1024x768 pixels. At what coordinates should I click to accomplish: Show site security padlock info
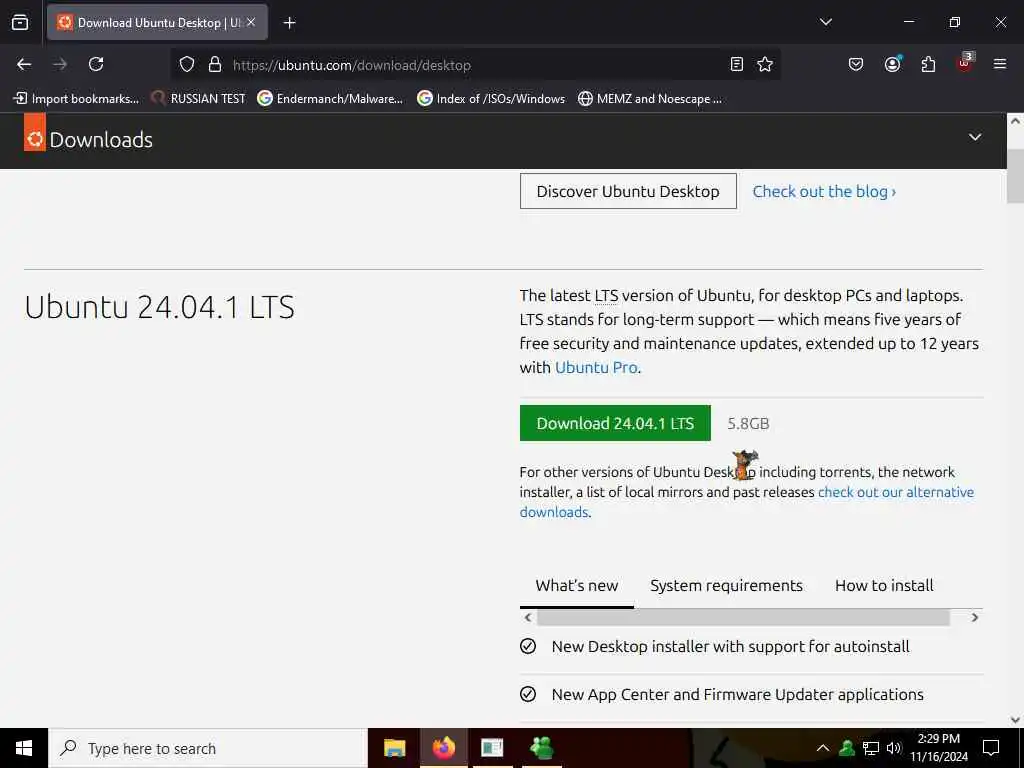215,65
